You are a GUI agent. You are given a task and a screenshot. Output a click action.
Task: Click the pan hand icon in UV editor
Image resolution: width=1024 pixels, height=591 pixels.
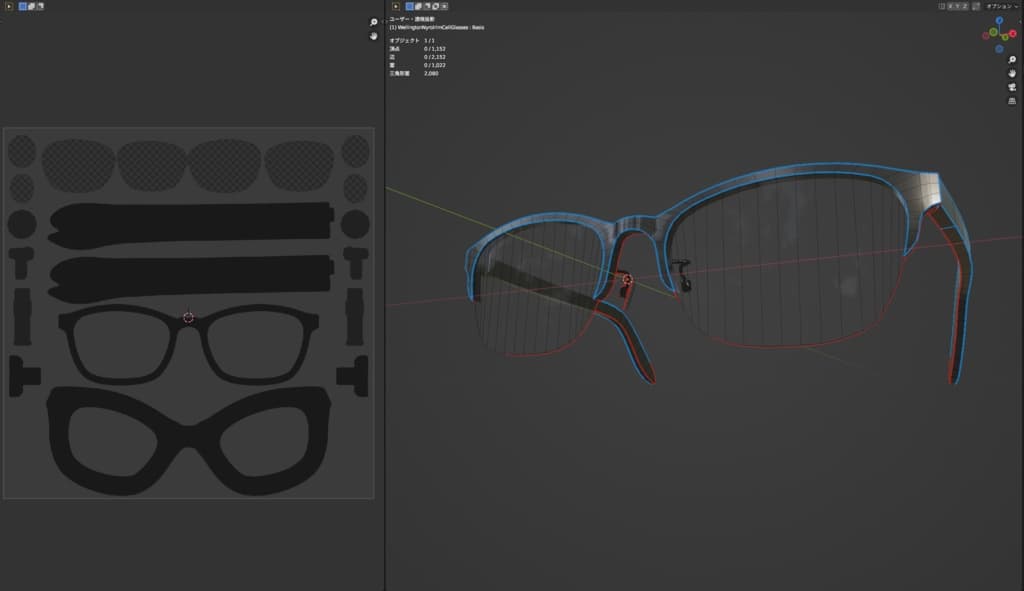[x=374, y=36]
